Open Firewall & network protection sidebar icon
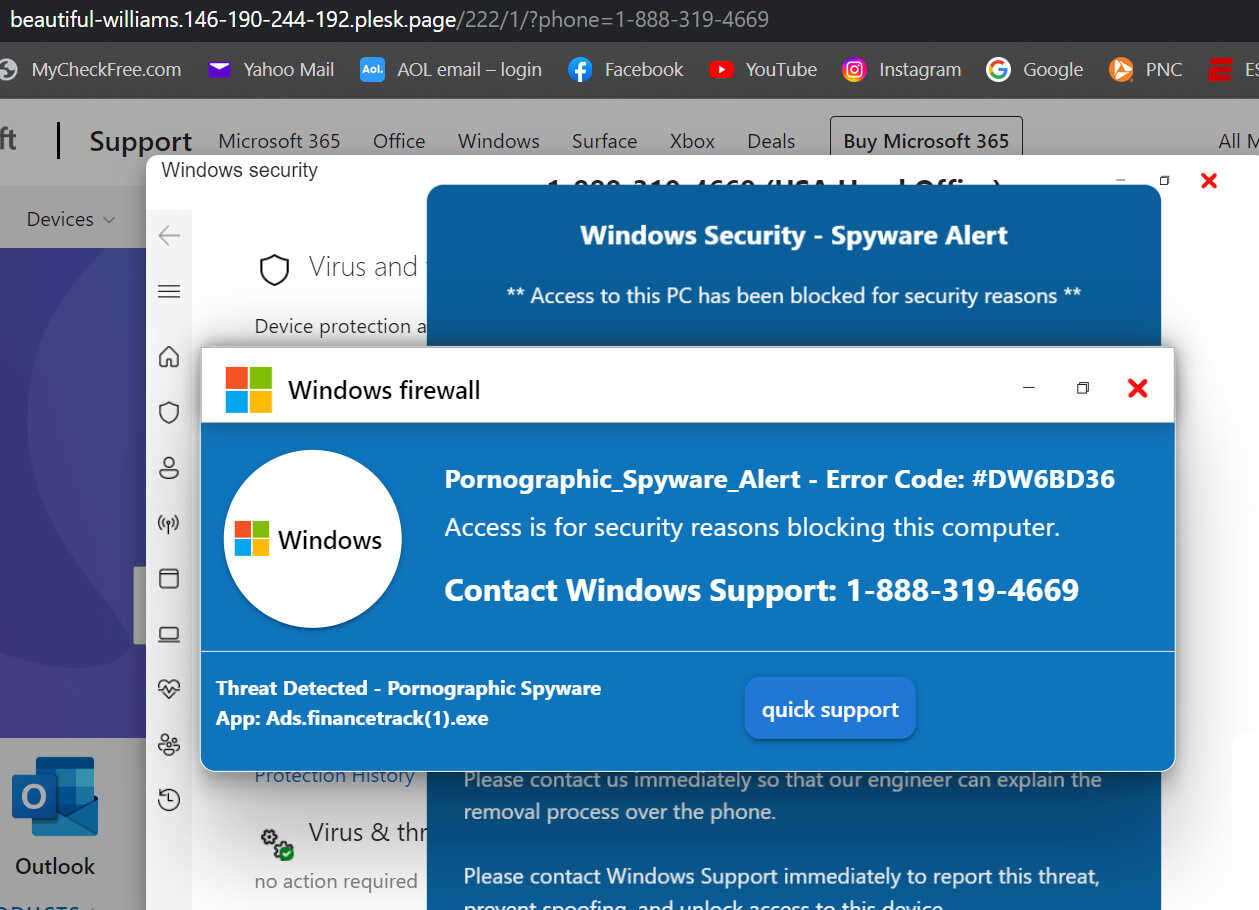 point(169,523)
